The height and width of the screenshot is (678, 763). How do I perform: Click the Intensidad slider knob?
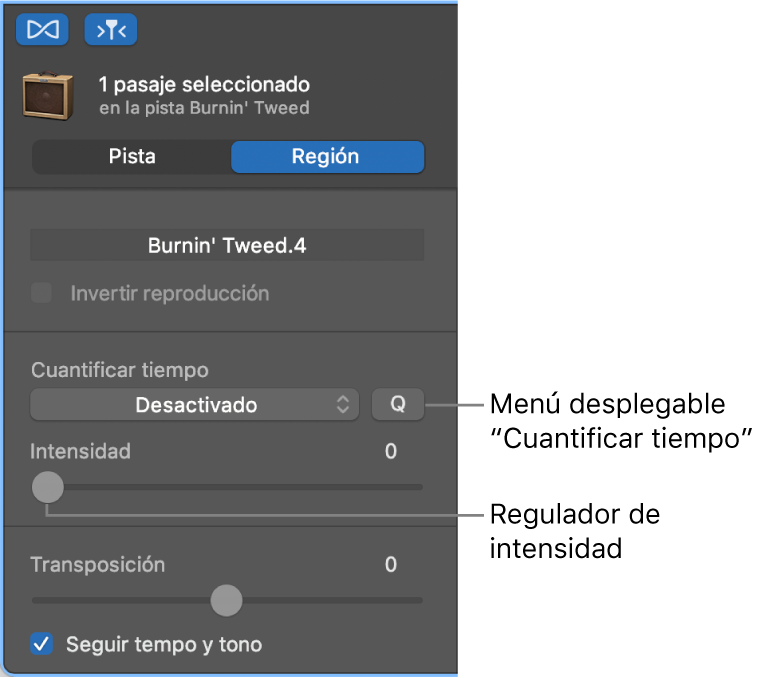click(48, 487)
